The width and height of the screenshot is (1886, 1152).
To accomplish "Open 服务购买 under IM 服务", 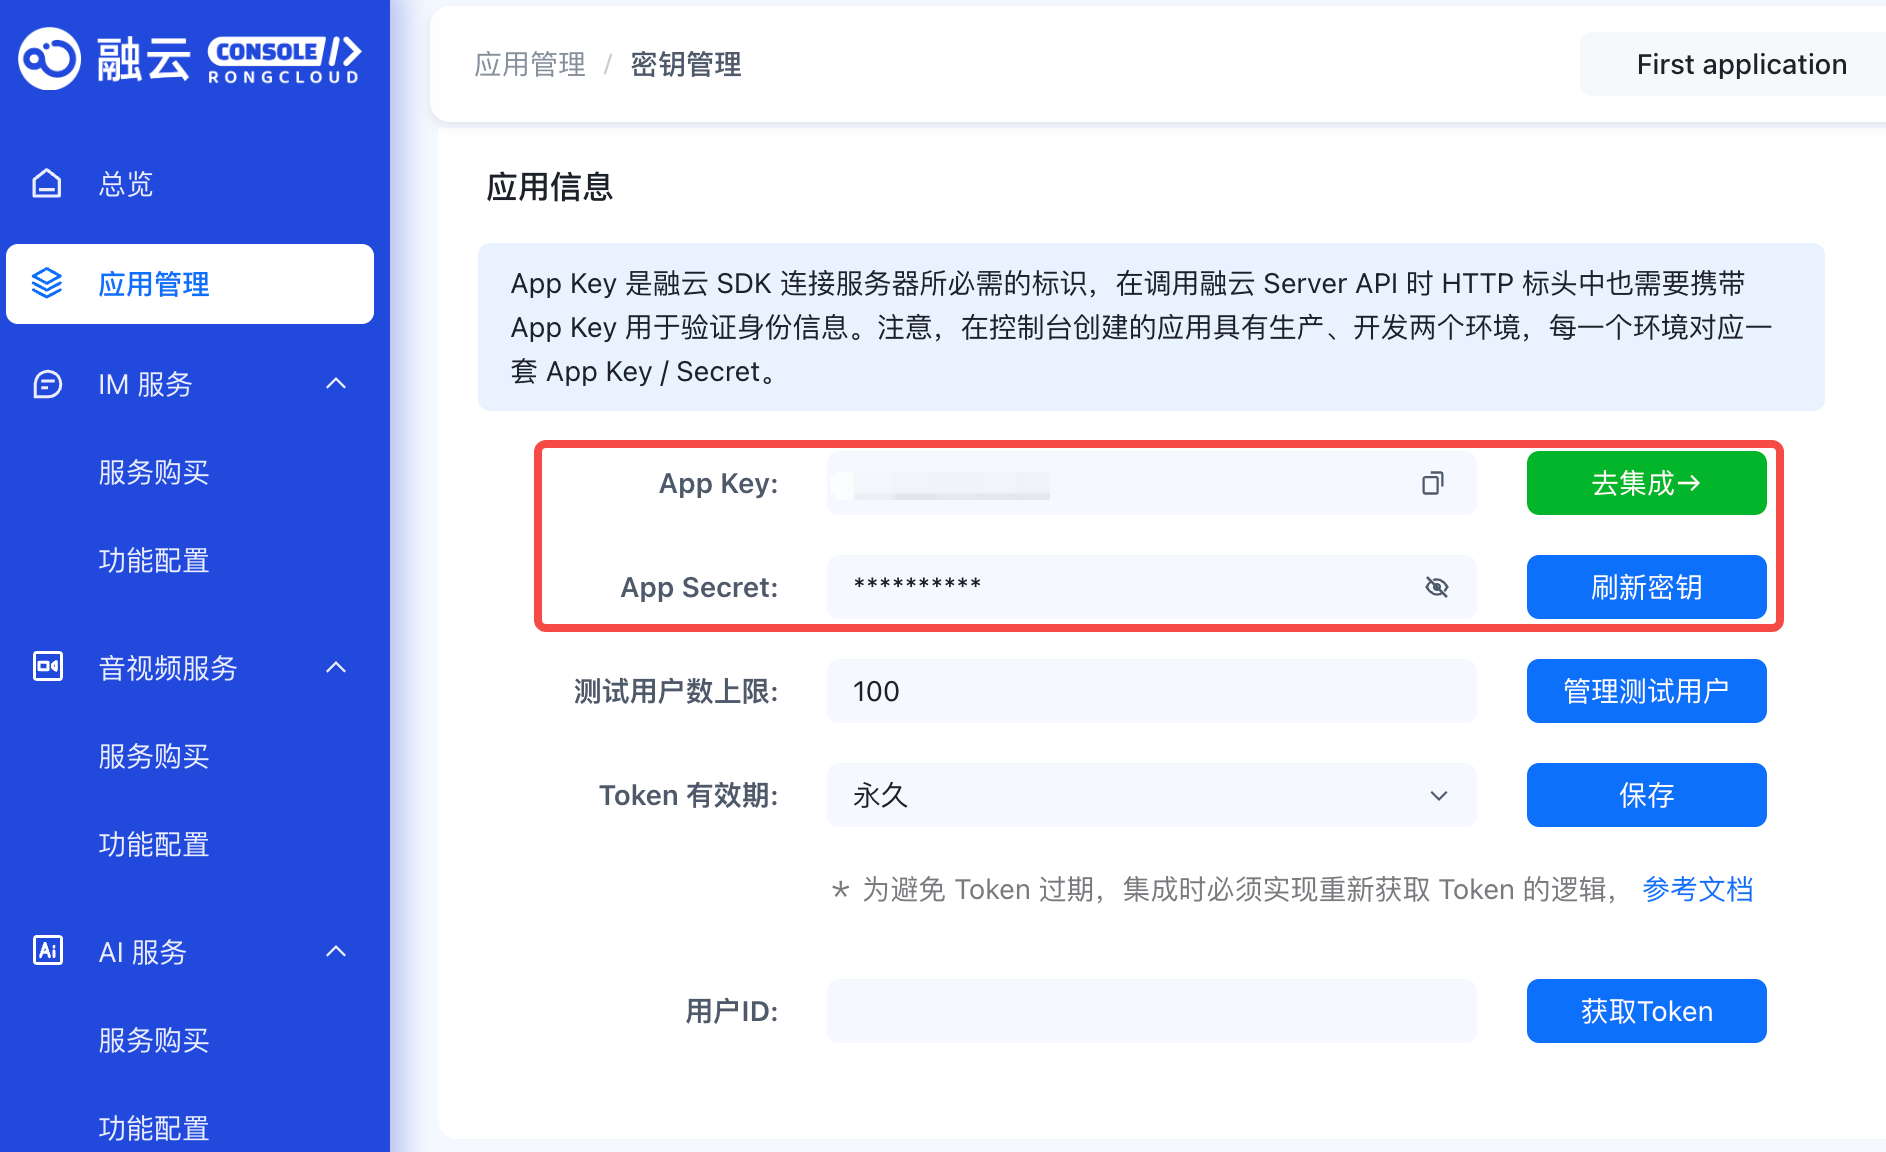I will 154,472.
